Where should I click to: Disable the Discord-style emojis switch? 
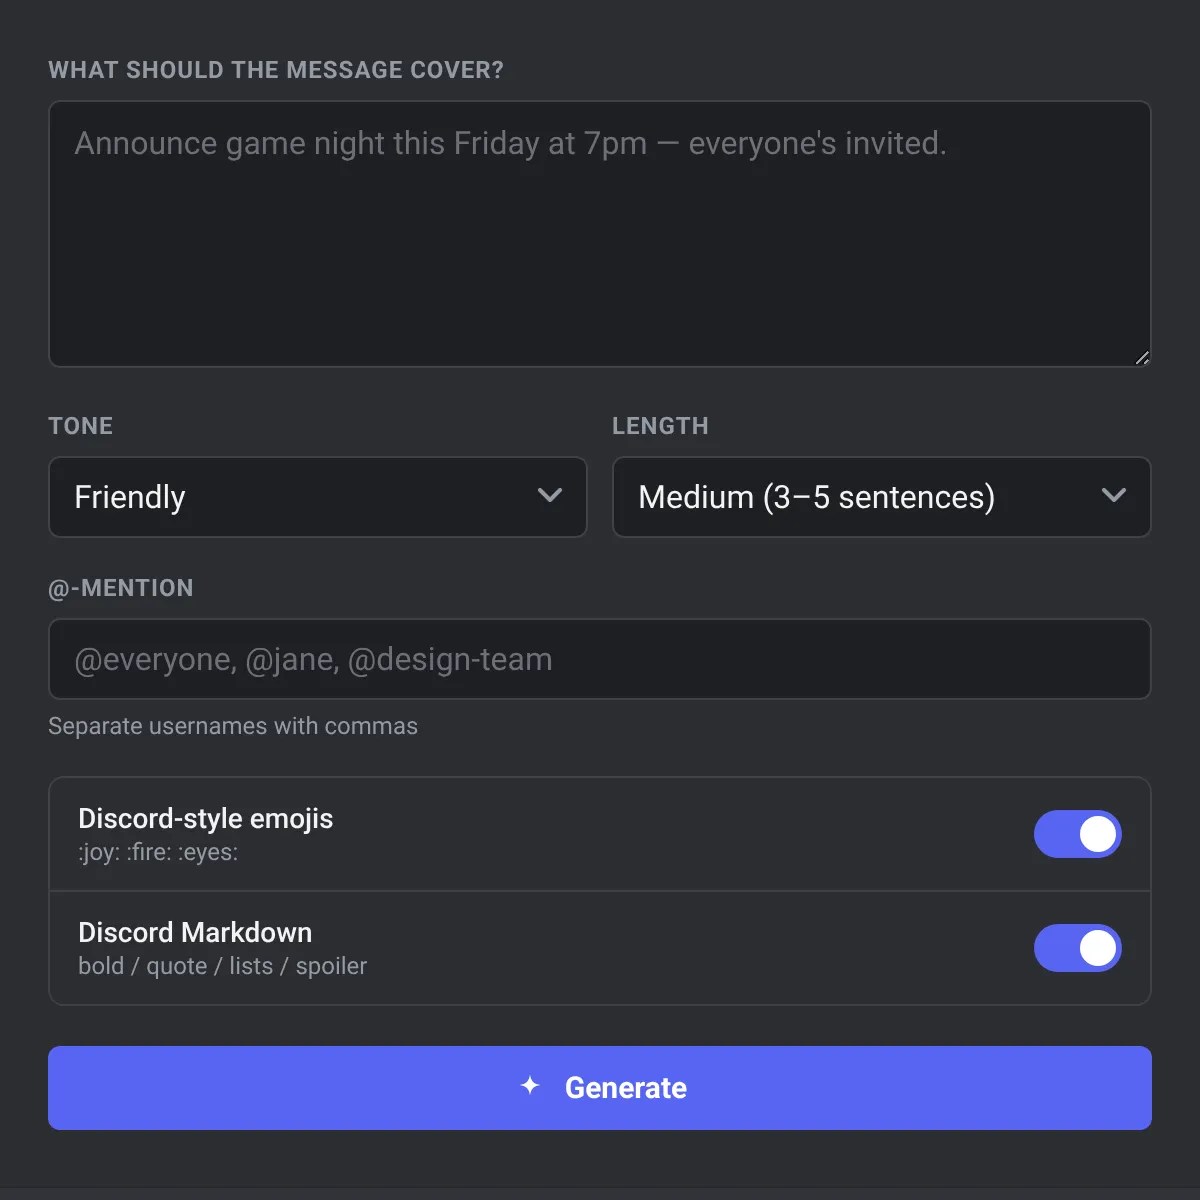[x=1078, y=834]
